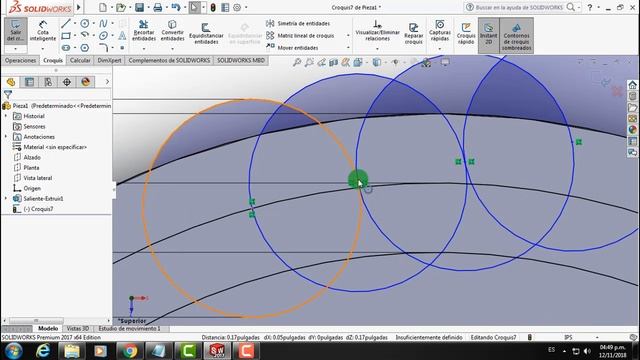640x360 pixels.
Task: Open Complementos de SOLIDWORKS tab
Action: click(x=169, y=60)
